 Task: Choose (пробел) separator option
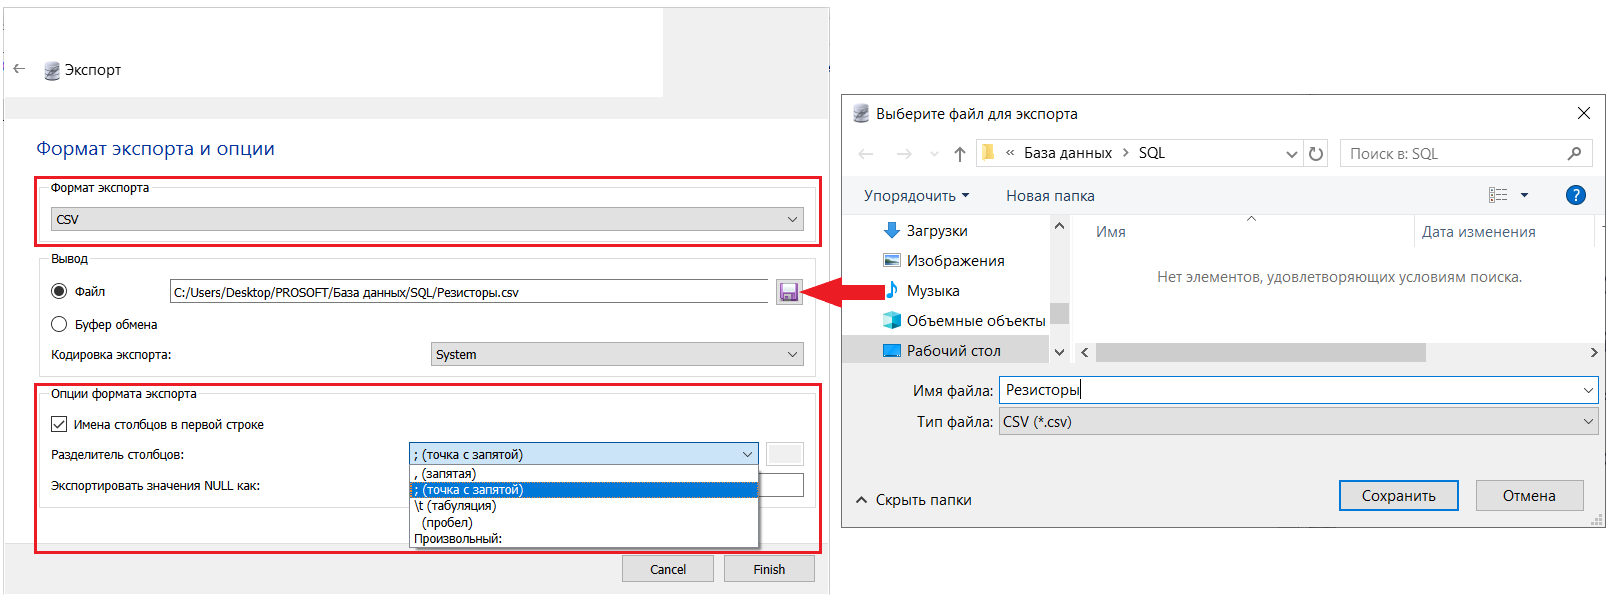(584, 522)
